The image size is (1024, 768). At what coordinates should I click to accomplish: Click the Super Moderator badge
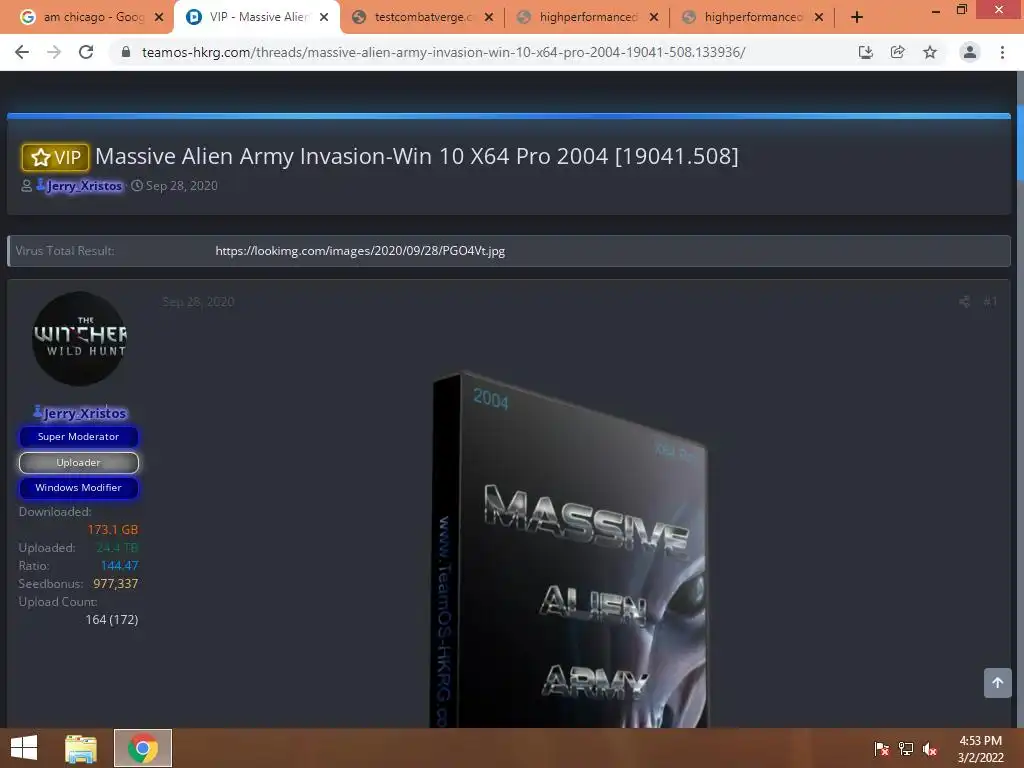coord(78,437)
